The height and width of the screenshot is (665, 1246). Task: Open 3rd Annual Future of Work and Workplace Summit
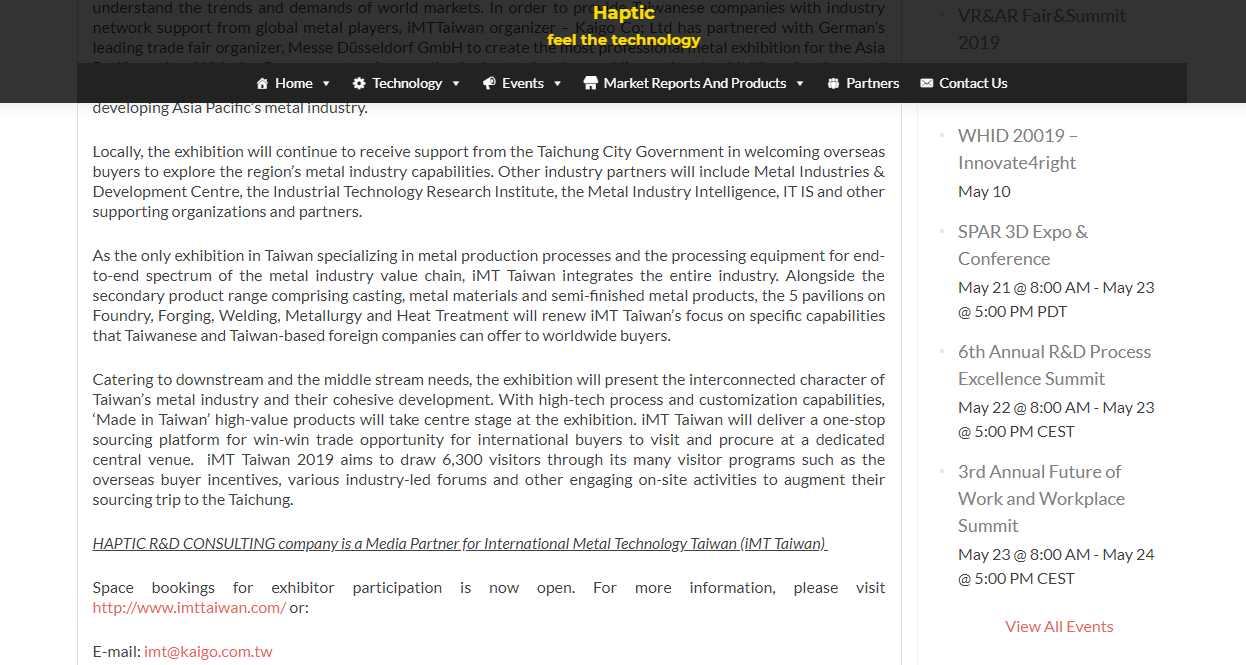click(1041, 498)
